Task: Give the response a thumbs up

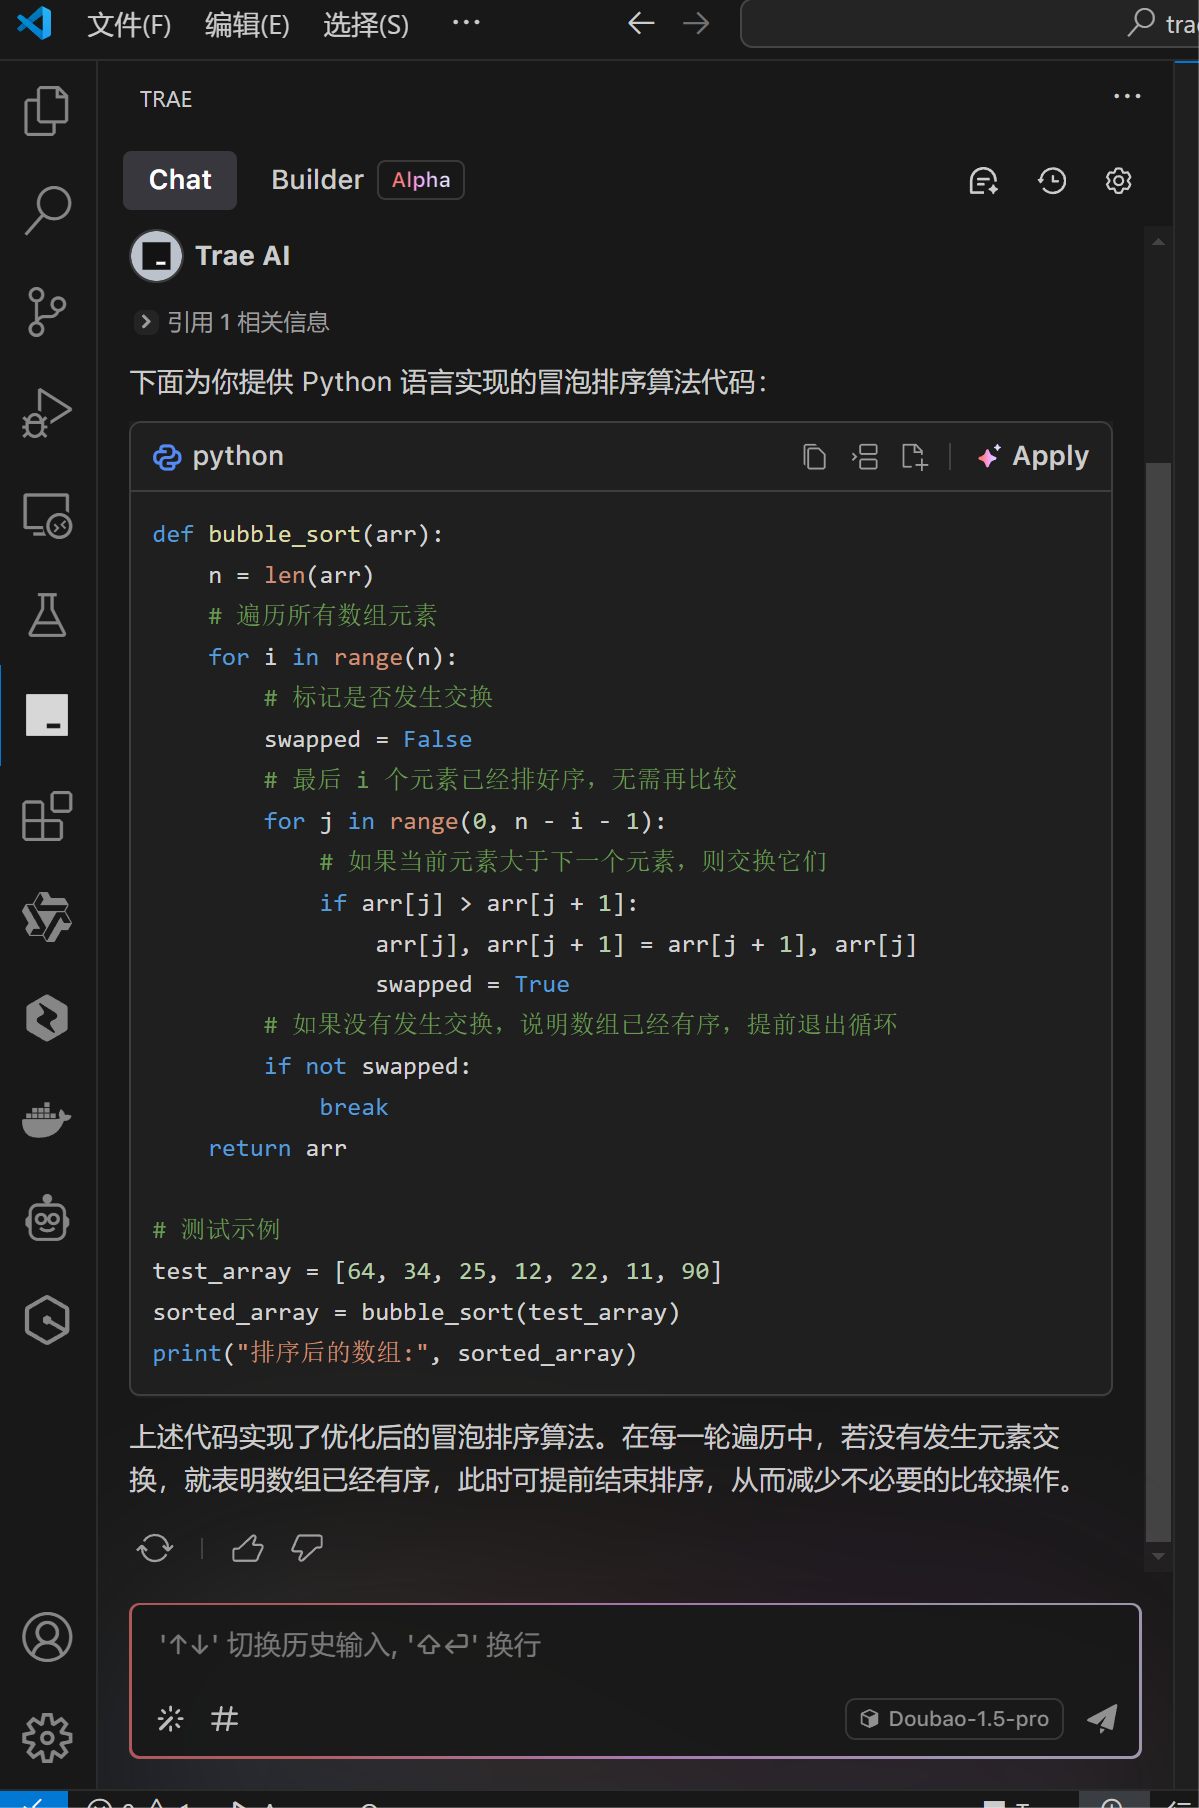Action: coord(248,1548)
